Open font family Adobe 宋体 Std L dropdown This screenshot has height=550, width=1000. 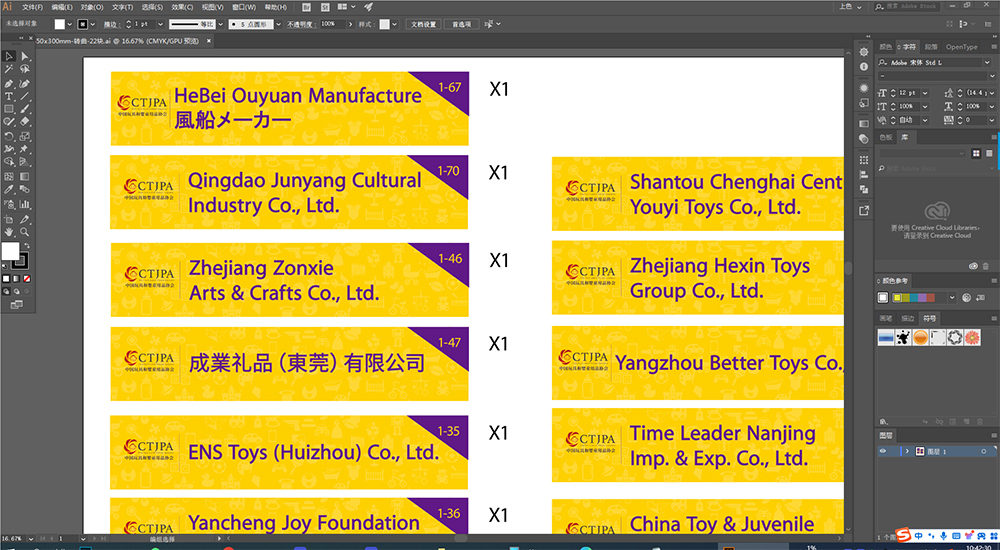987,63
